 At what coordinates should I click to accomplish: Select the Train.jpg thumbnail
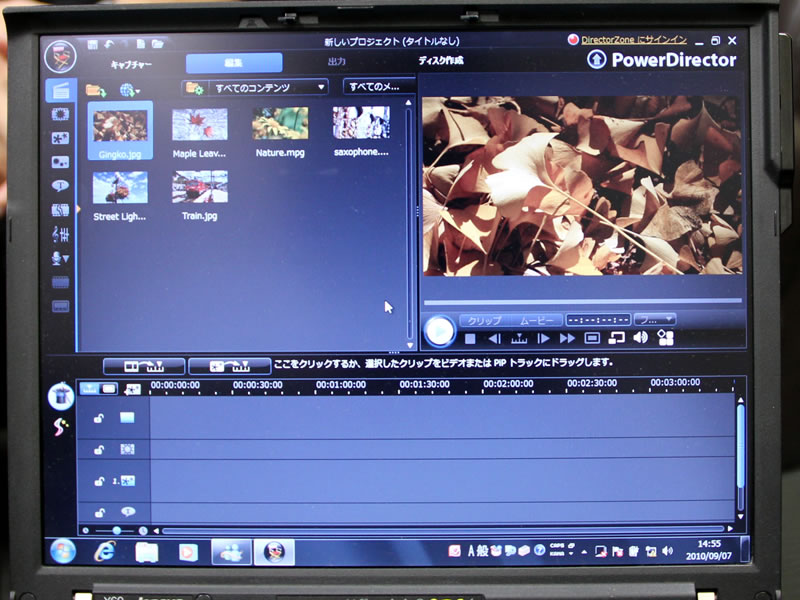[x=200, y=188]
